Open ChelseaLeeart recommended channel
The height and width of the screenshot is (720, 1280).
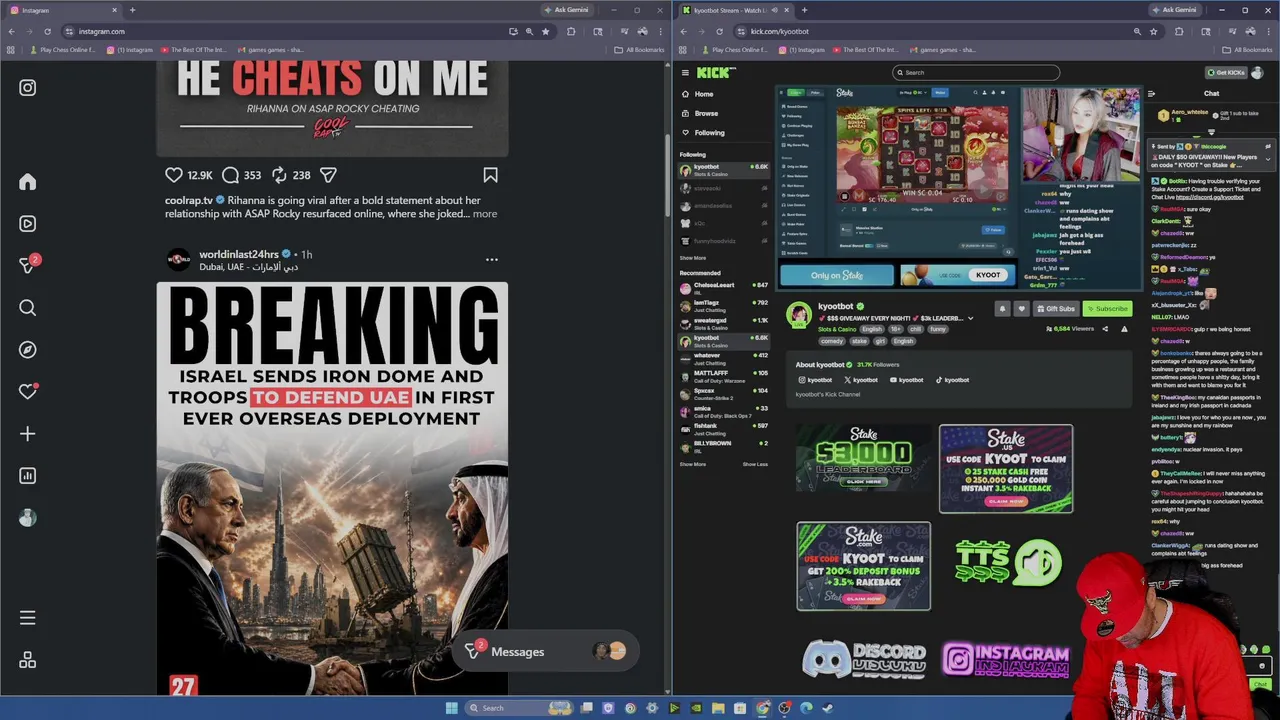point(724,288)
